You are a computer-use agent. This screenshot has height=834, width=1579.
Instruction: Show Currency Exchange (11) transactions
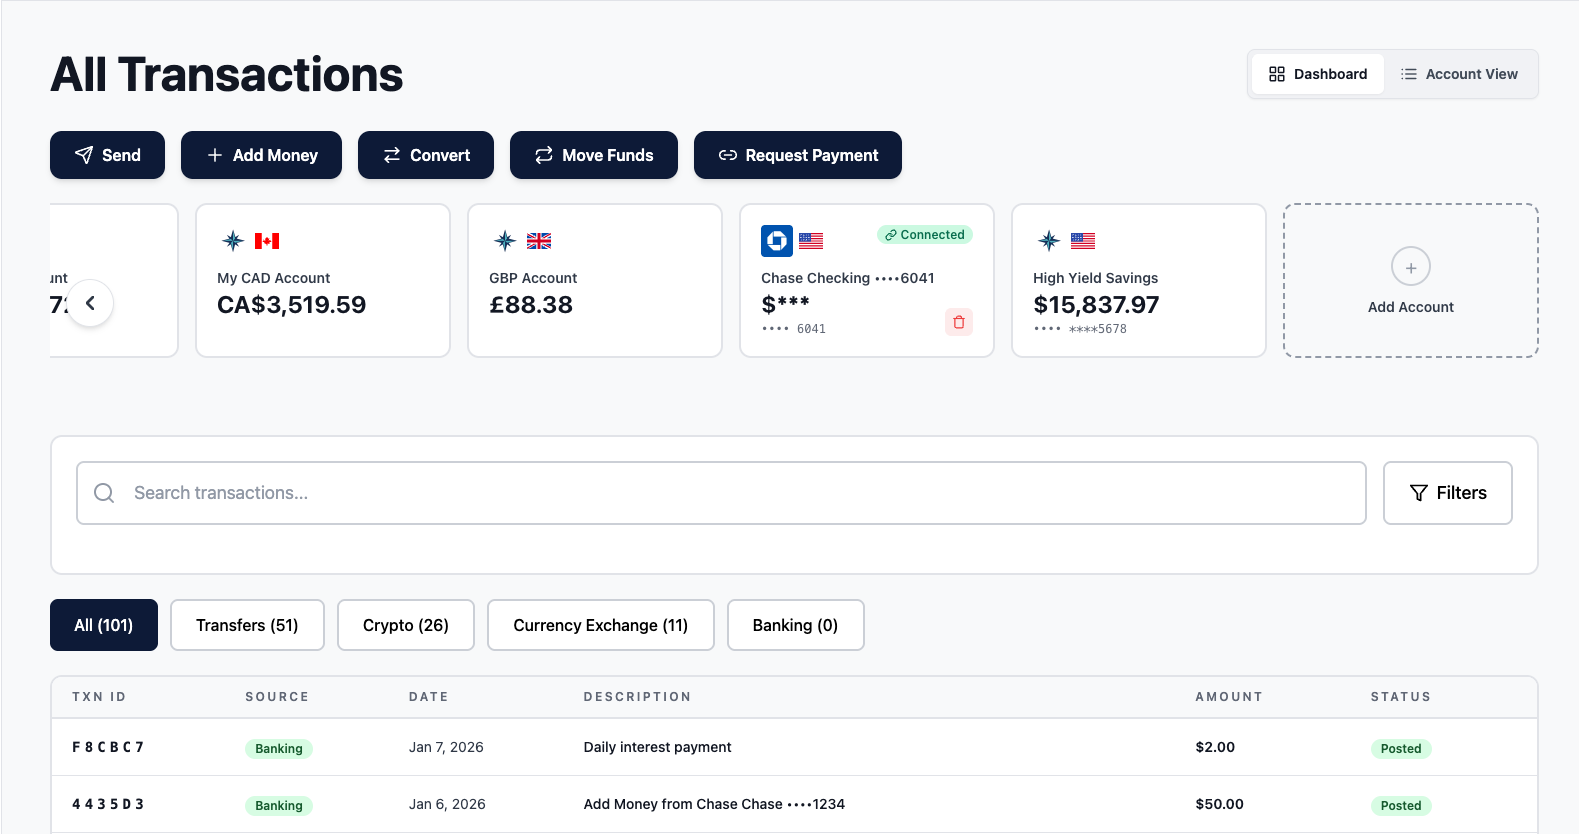[600, 625]
